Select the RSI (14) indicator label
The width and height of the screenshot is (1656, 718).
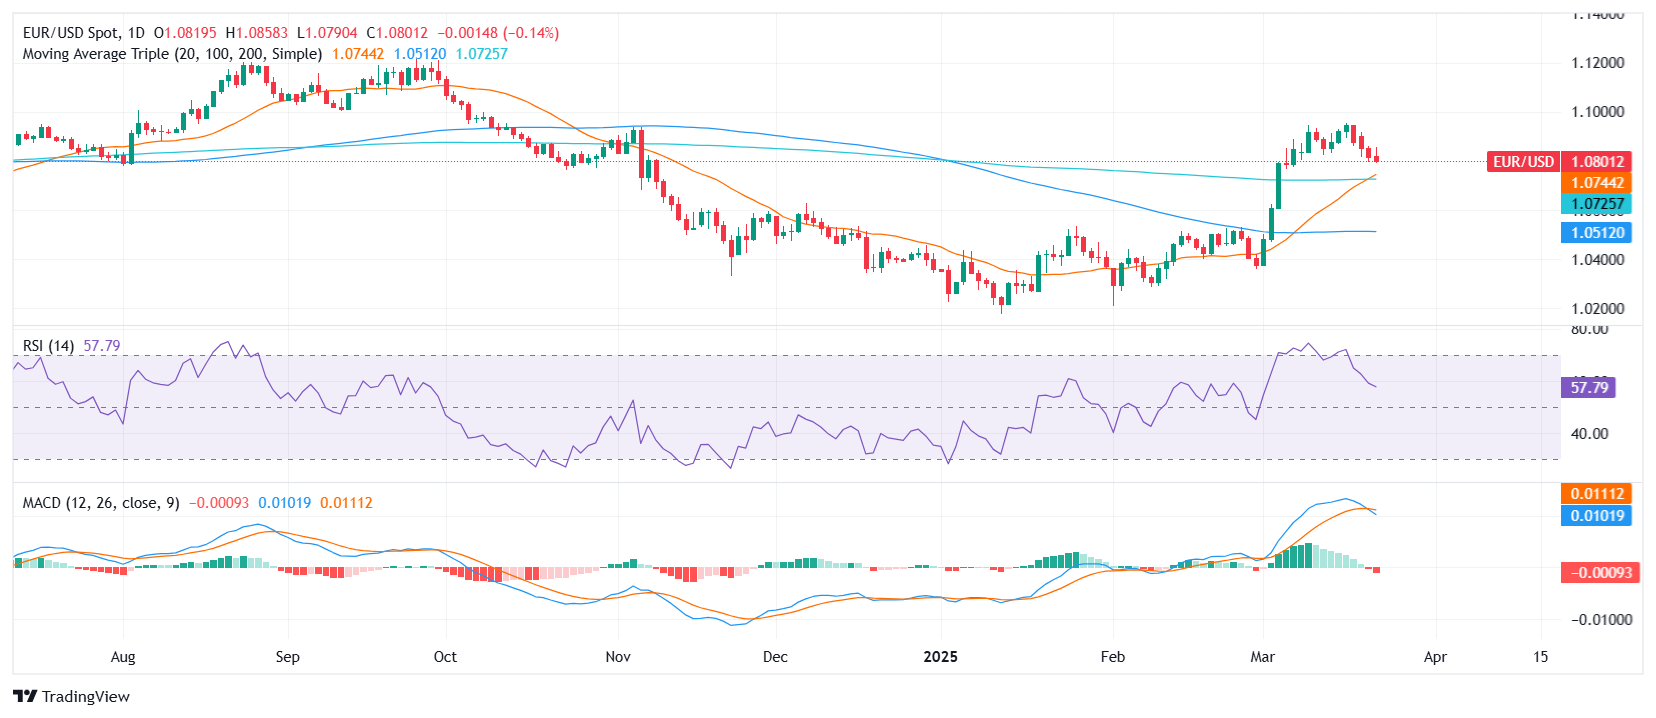(48, 346)
